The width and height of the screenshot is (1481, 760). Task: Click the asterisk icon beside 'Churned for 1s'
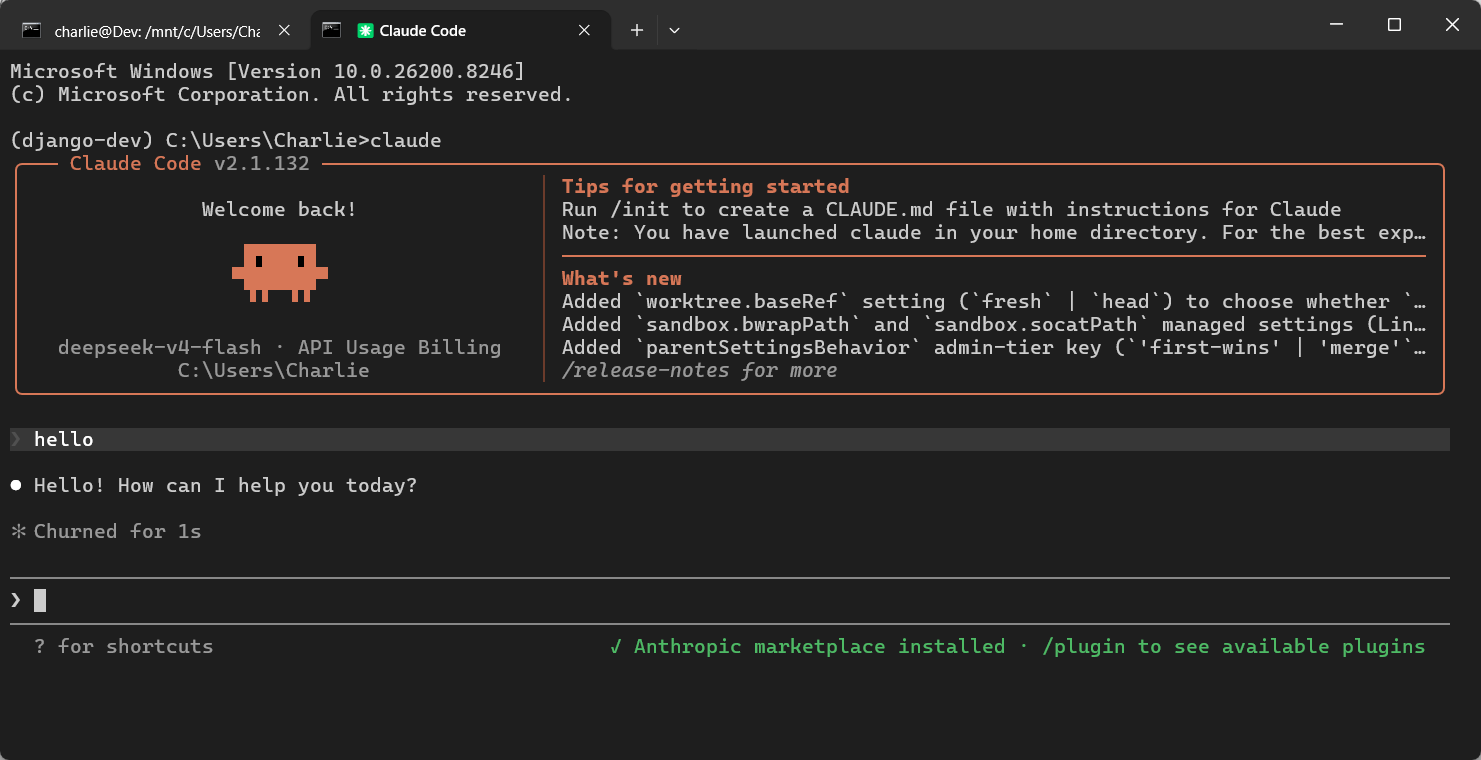point(17,532)
